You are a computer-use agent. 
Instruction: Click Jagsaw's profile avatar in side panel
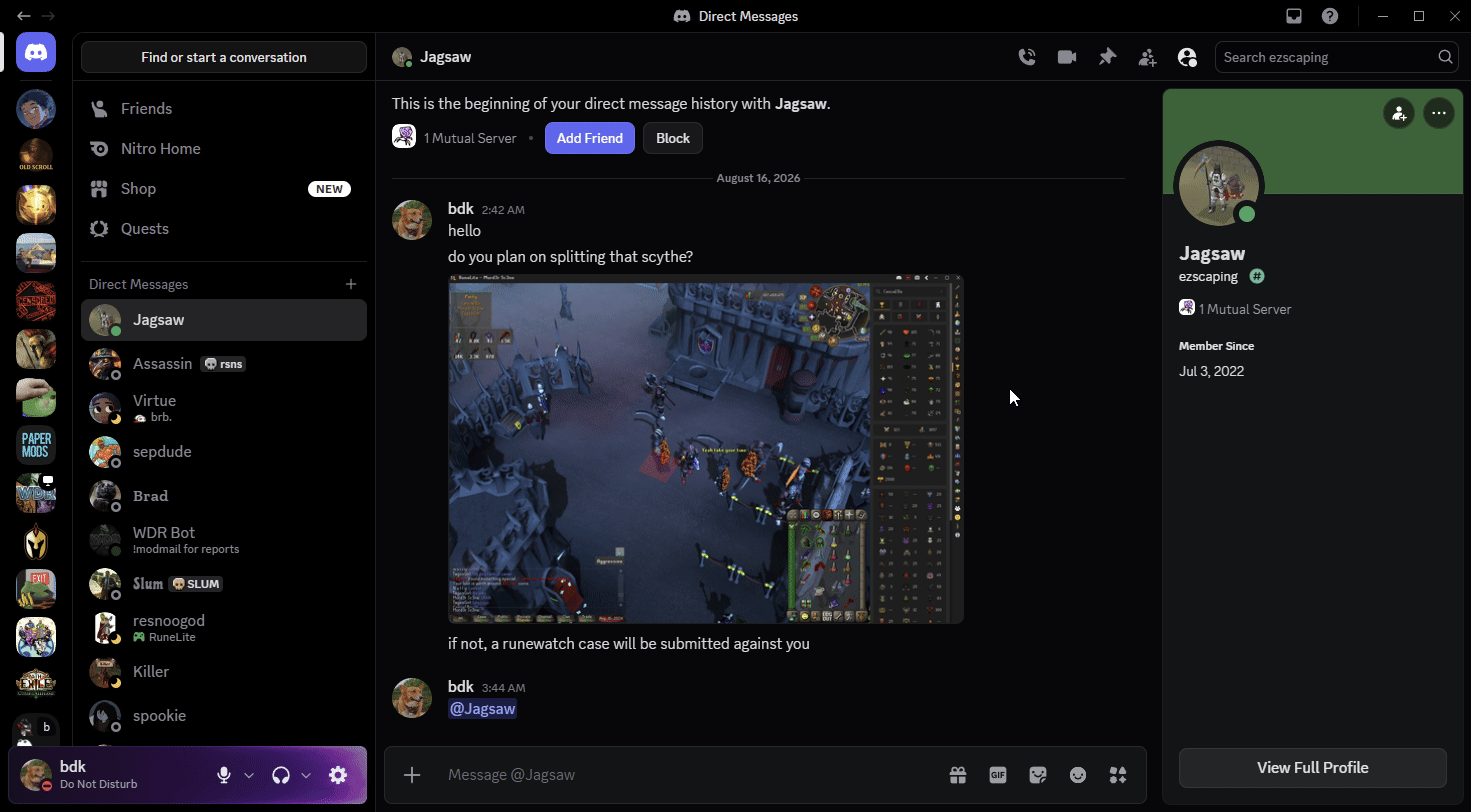[1219, 185]
